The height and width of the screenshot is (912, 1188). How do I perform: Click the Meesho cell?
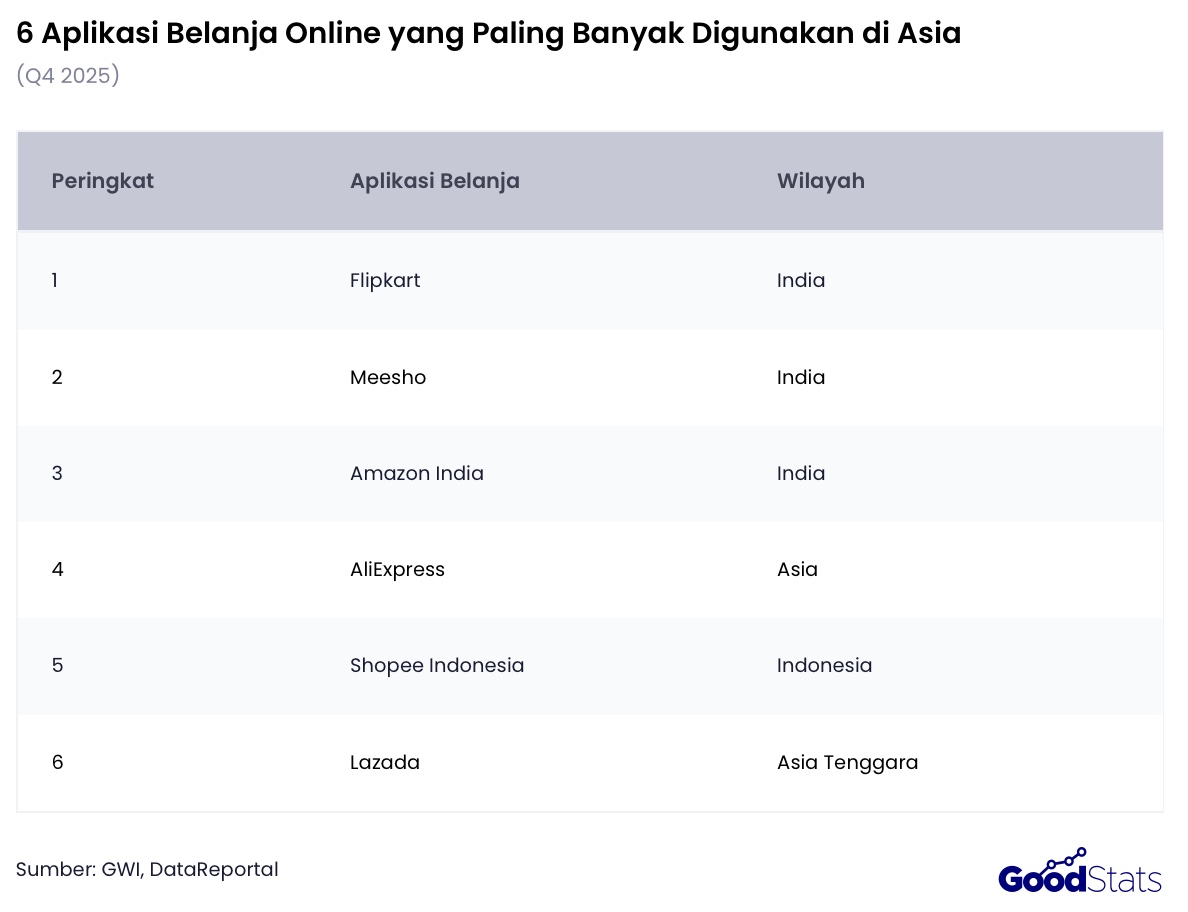tap(388, 377)
